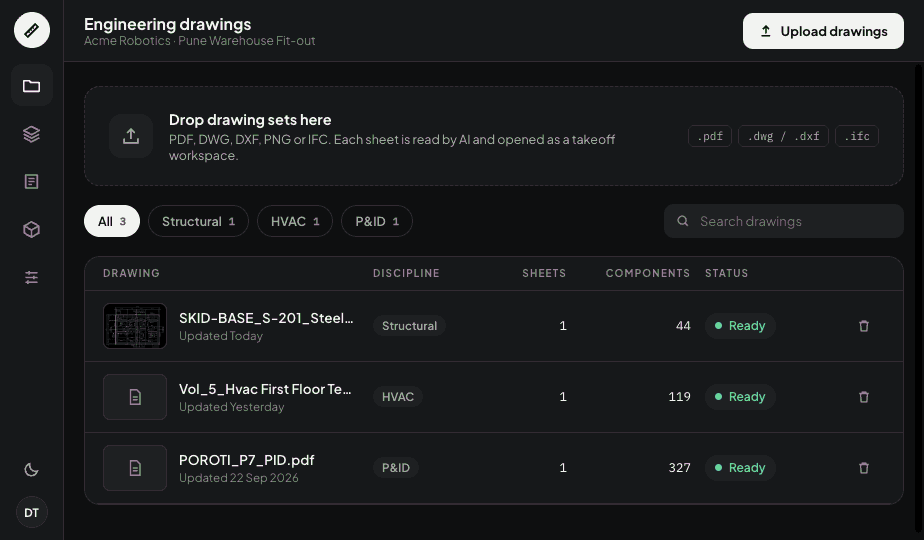Click the DRAWING column header
Screen dimensions: 924x540
click(131, 273)
